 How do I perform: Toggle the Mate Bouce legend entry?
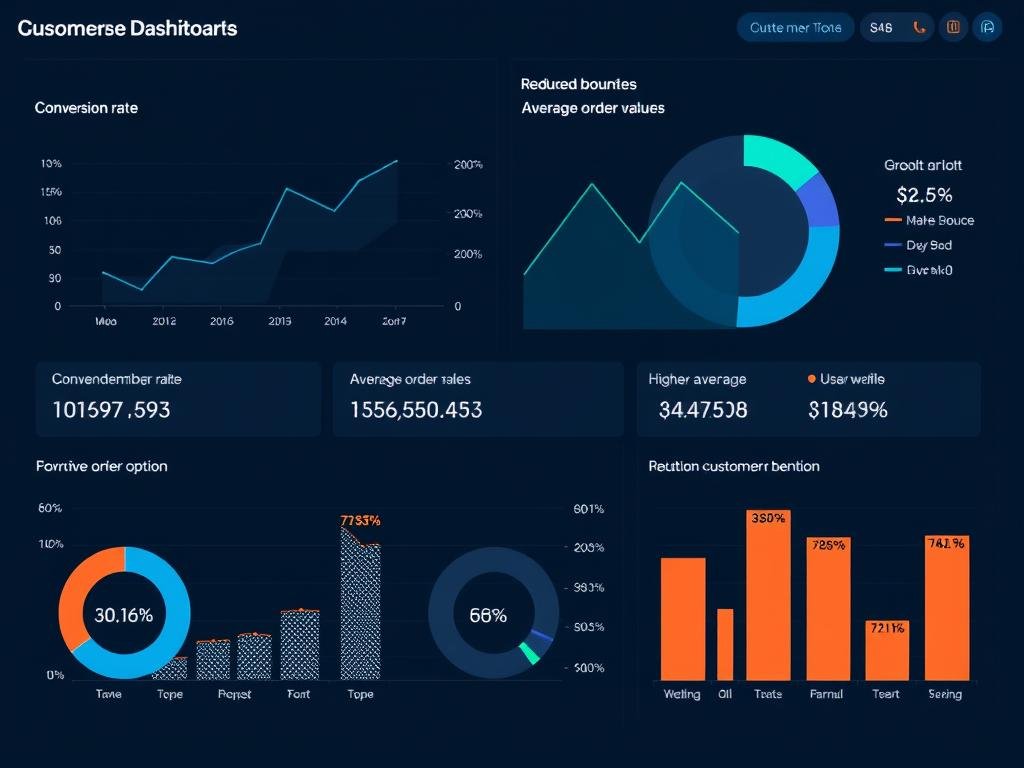point(929,220)
